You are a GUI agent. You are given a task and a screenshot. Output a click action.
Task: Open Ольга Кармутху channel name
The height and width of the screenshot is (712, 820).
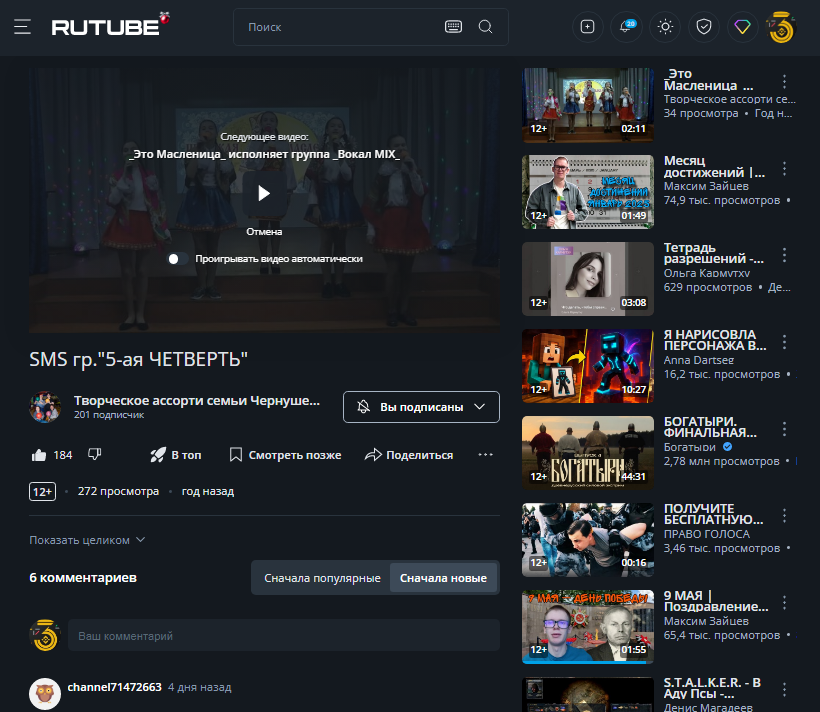tap(707, 273)
